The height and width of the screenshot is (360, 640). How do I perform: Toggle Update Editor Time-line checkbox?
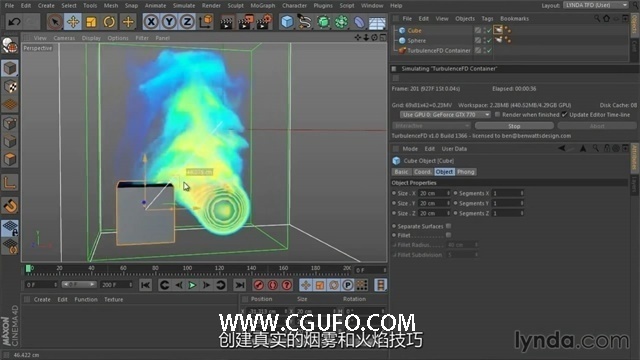point(564,115)
